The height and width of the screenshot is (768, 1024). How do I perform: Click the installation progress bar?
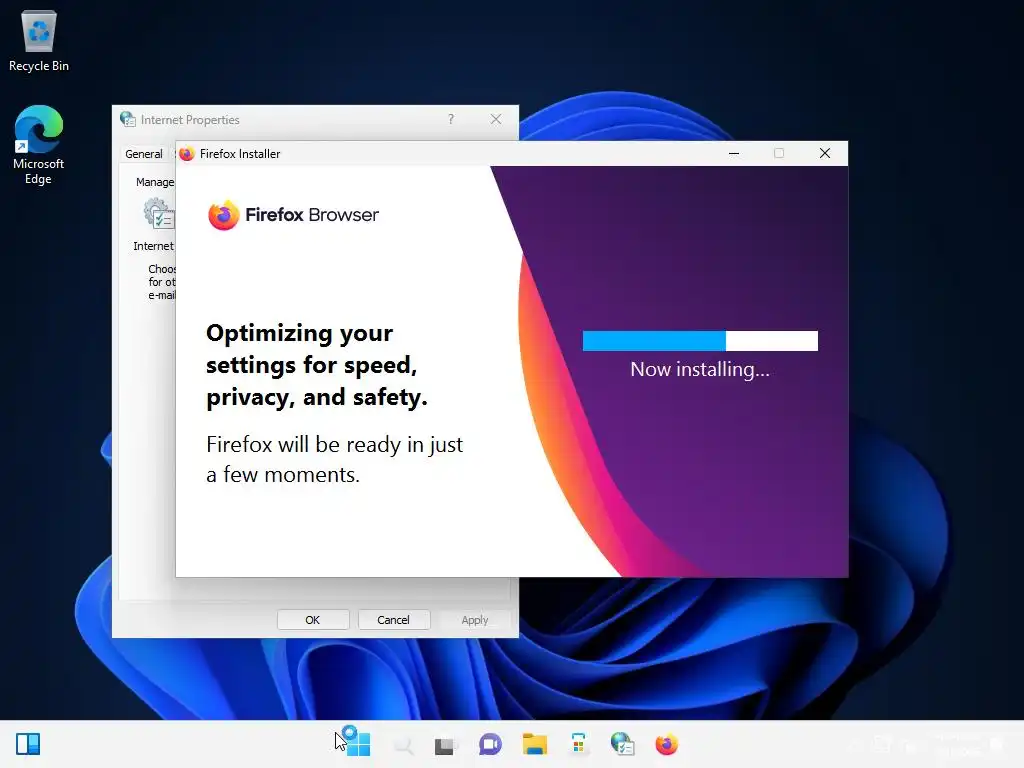coord(700,341)
